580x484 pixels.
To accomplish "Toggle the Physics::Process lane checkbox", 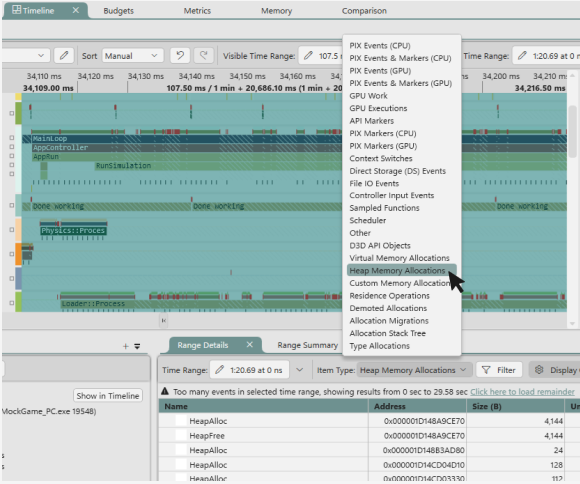I will click(12, 230).
